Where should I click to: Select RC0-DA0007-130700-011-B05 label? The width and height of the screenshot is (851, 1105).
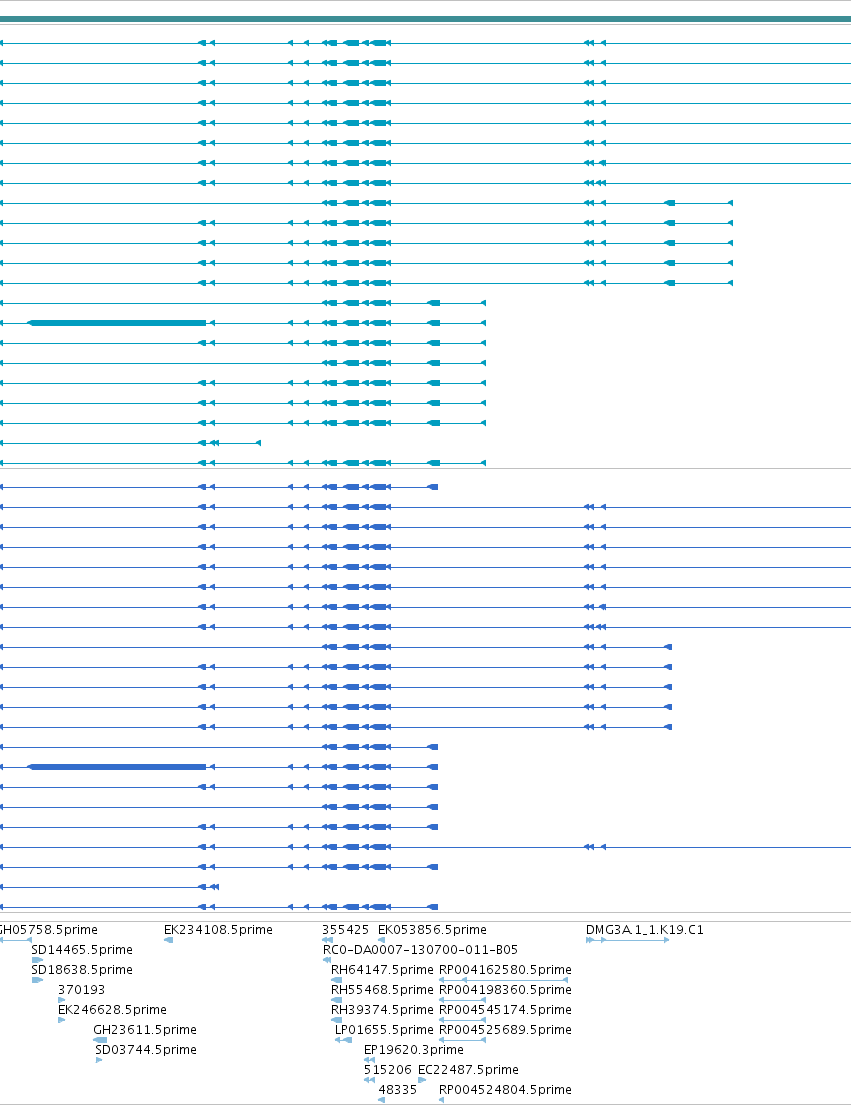(x=420, y=949)
